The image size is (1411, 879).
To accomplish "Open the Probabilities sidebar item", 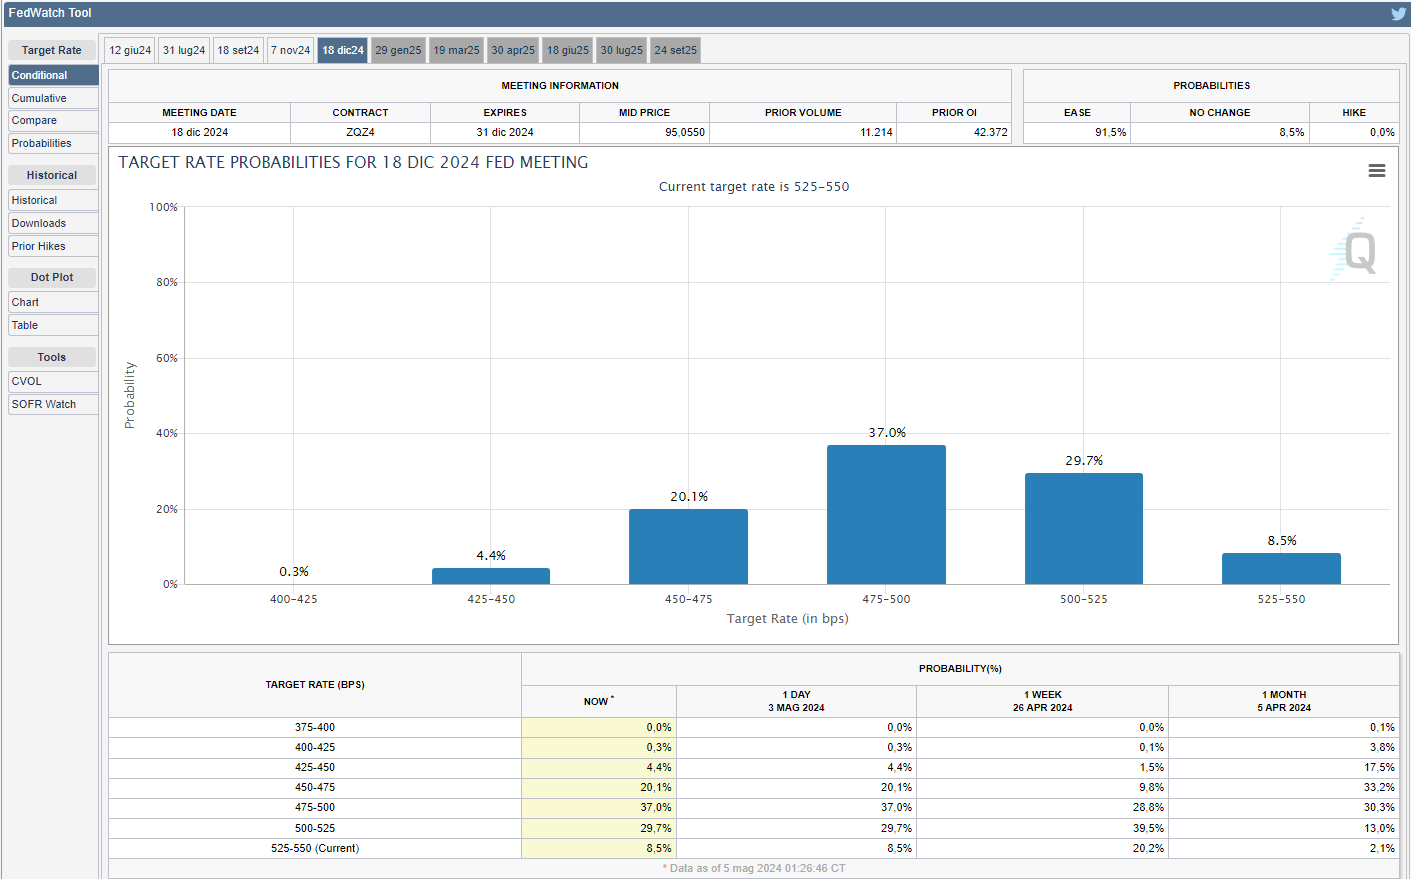I will click(53, 143).
